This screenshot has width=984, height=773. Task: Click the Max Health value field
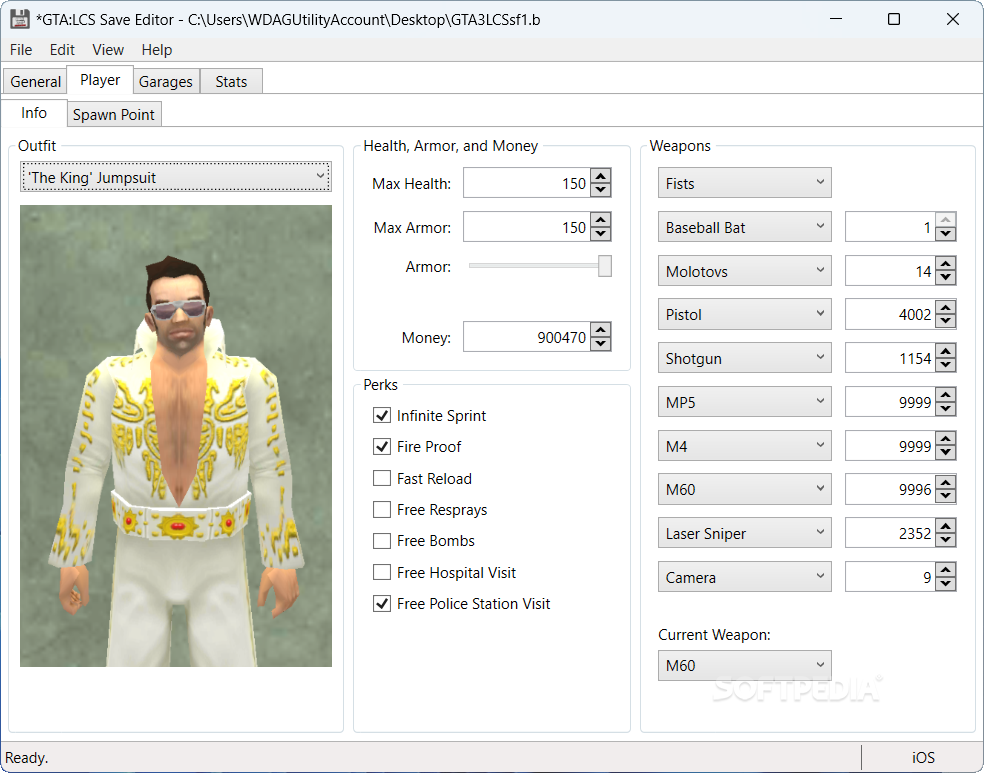pos(527,183)
